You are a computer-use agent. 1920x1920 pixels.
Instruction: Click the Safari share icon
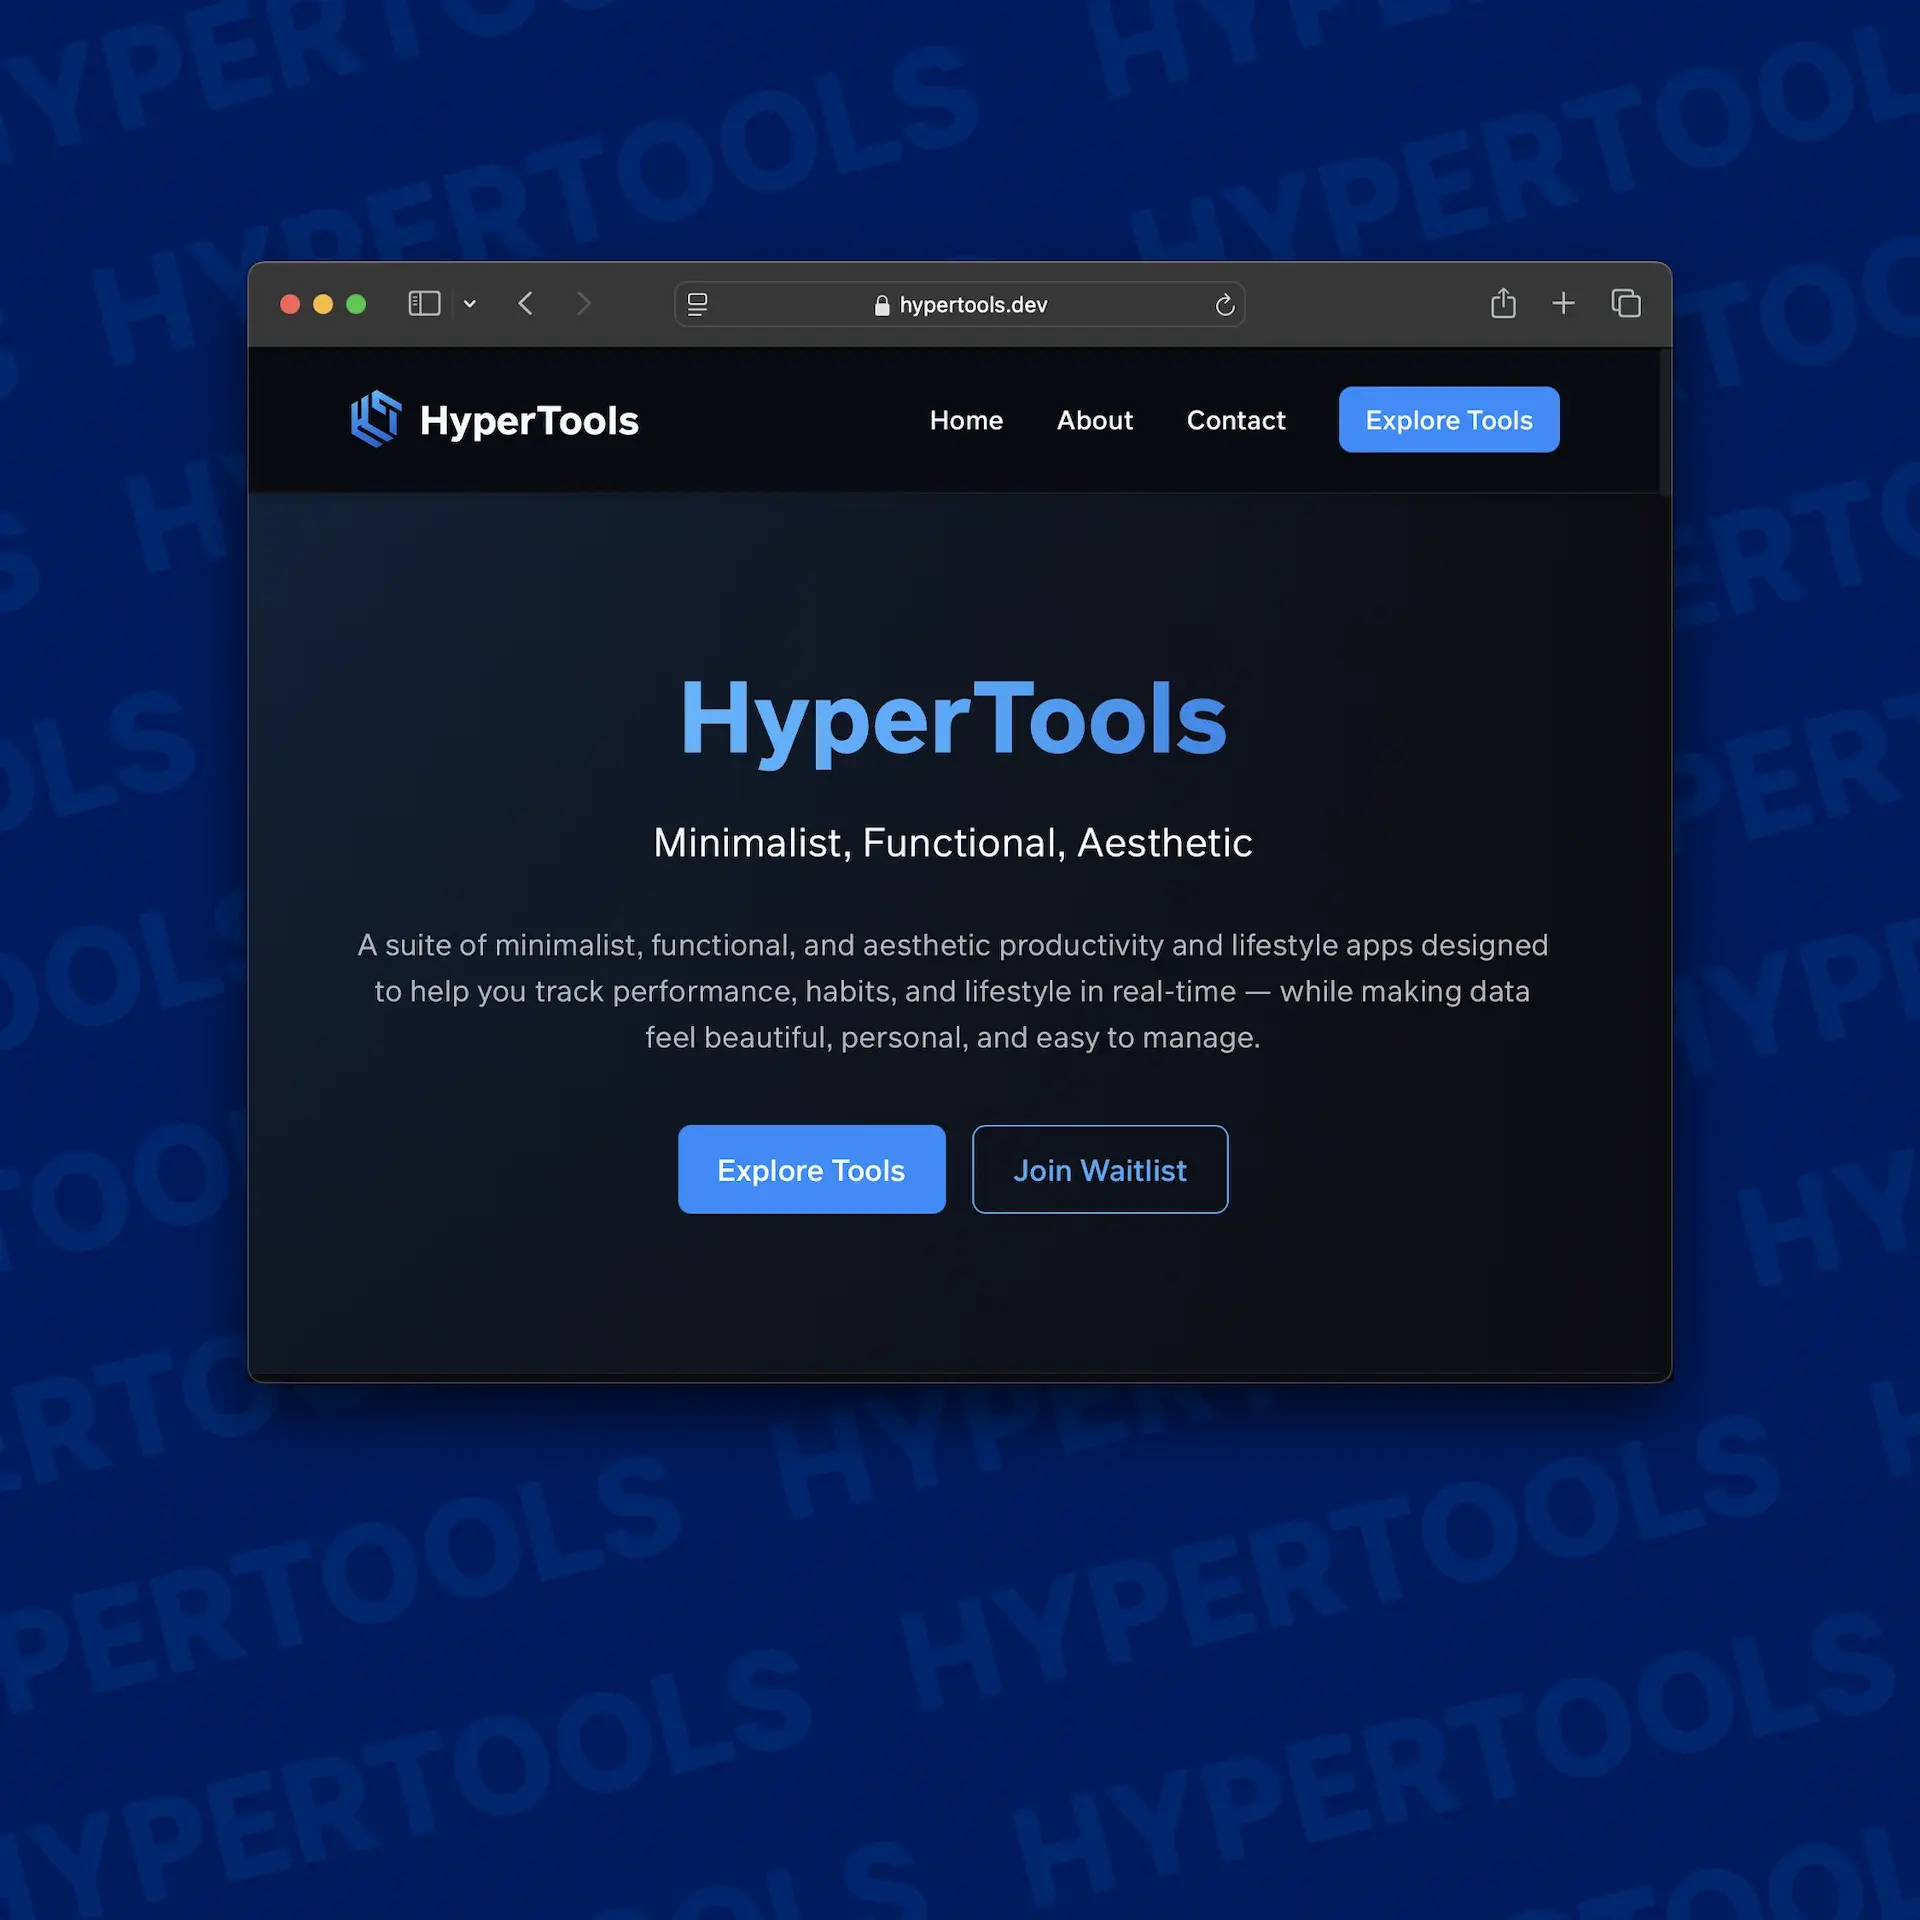(1504, 303)
